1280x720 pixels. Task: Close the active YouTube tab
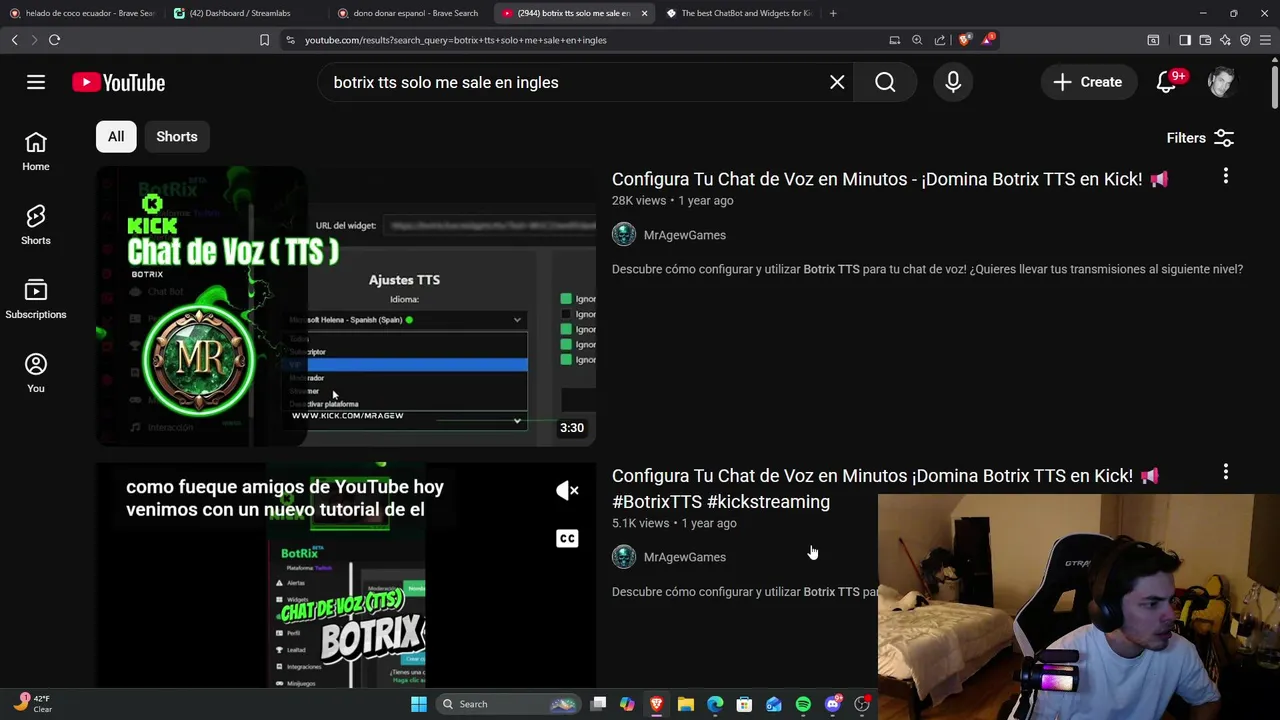pos(644,13)
